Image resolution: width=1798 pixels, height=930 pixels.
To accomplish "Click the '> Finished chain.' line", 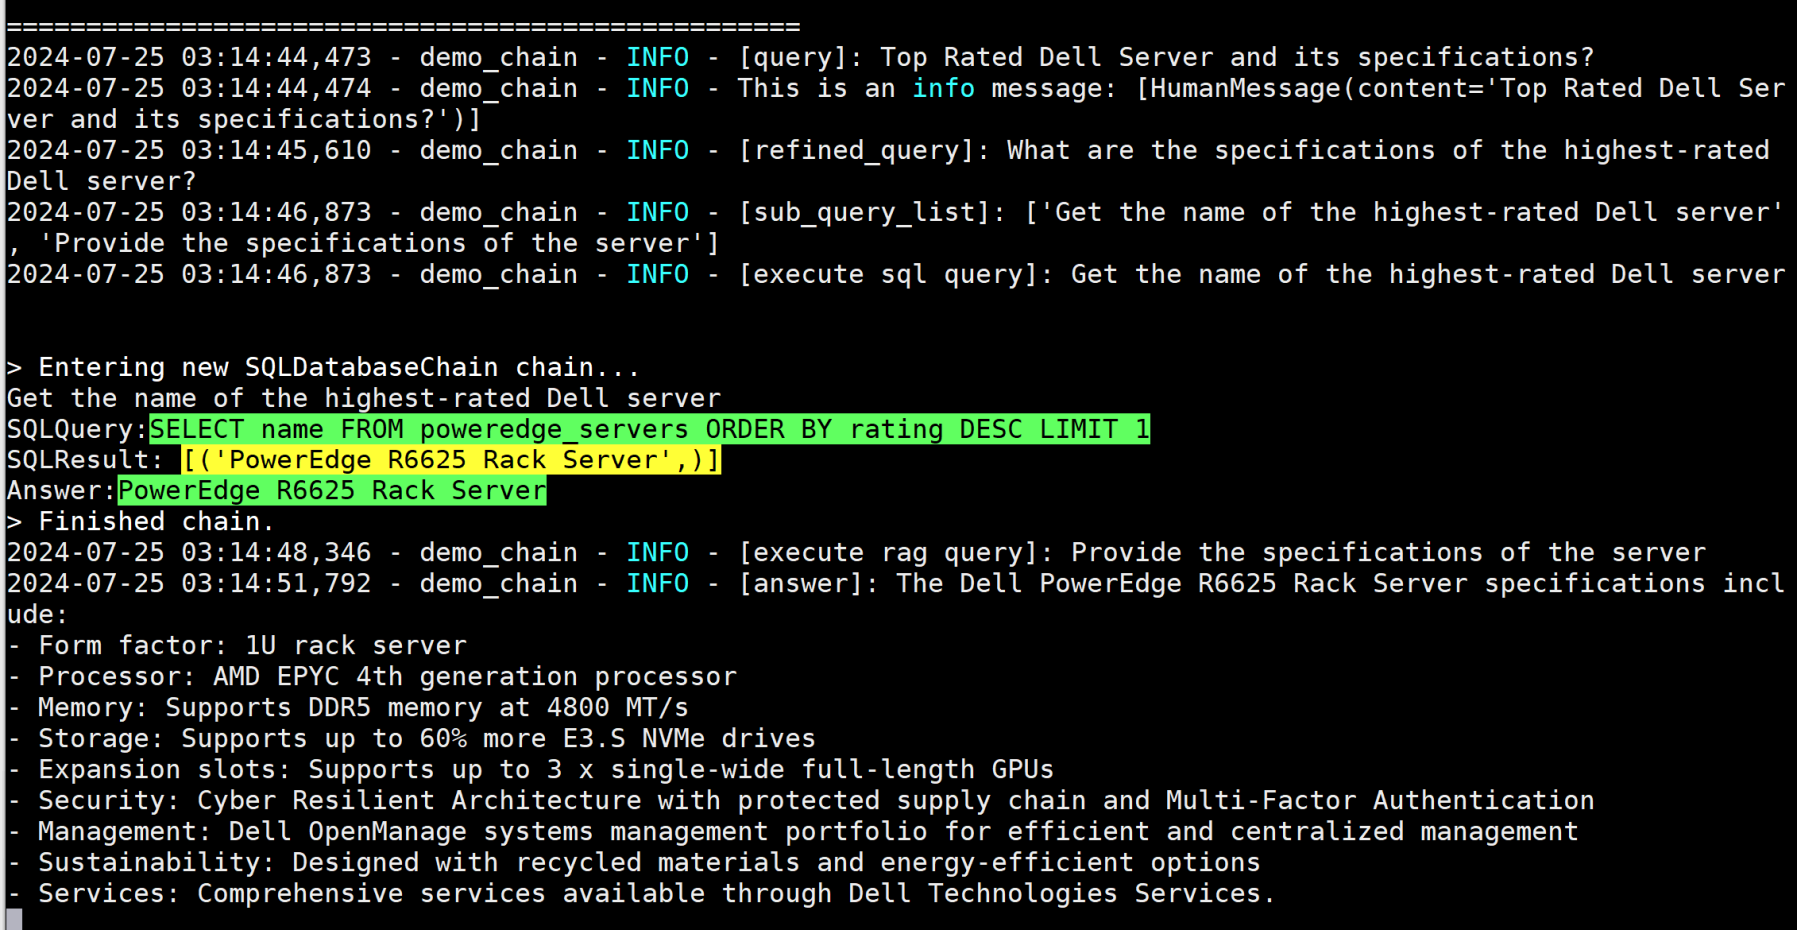I will (x=140, y=522).
